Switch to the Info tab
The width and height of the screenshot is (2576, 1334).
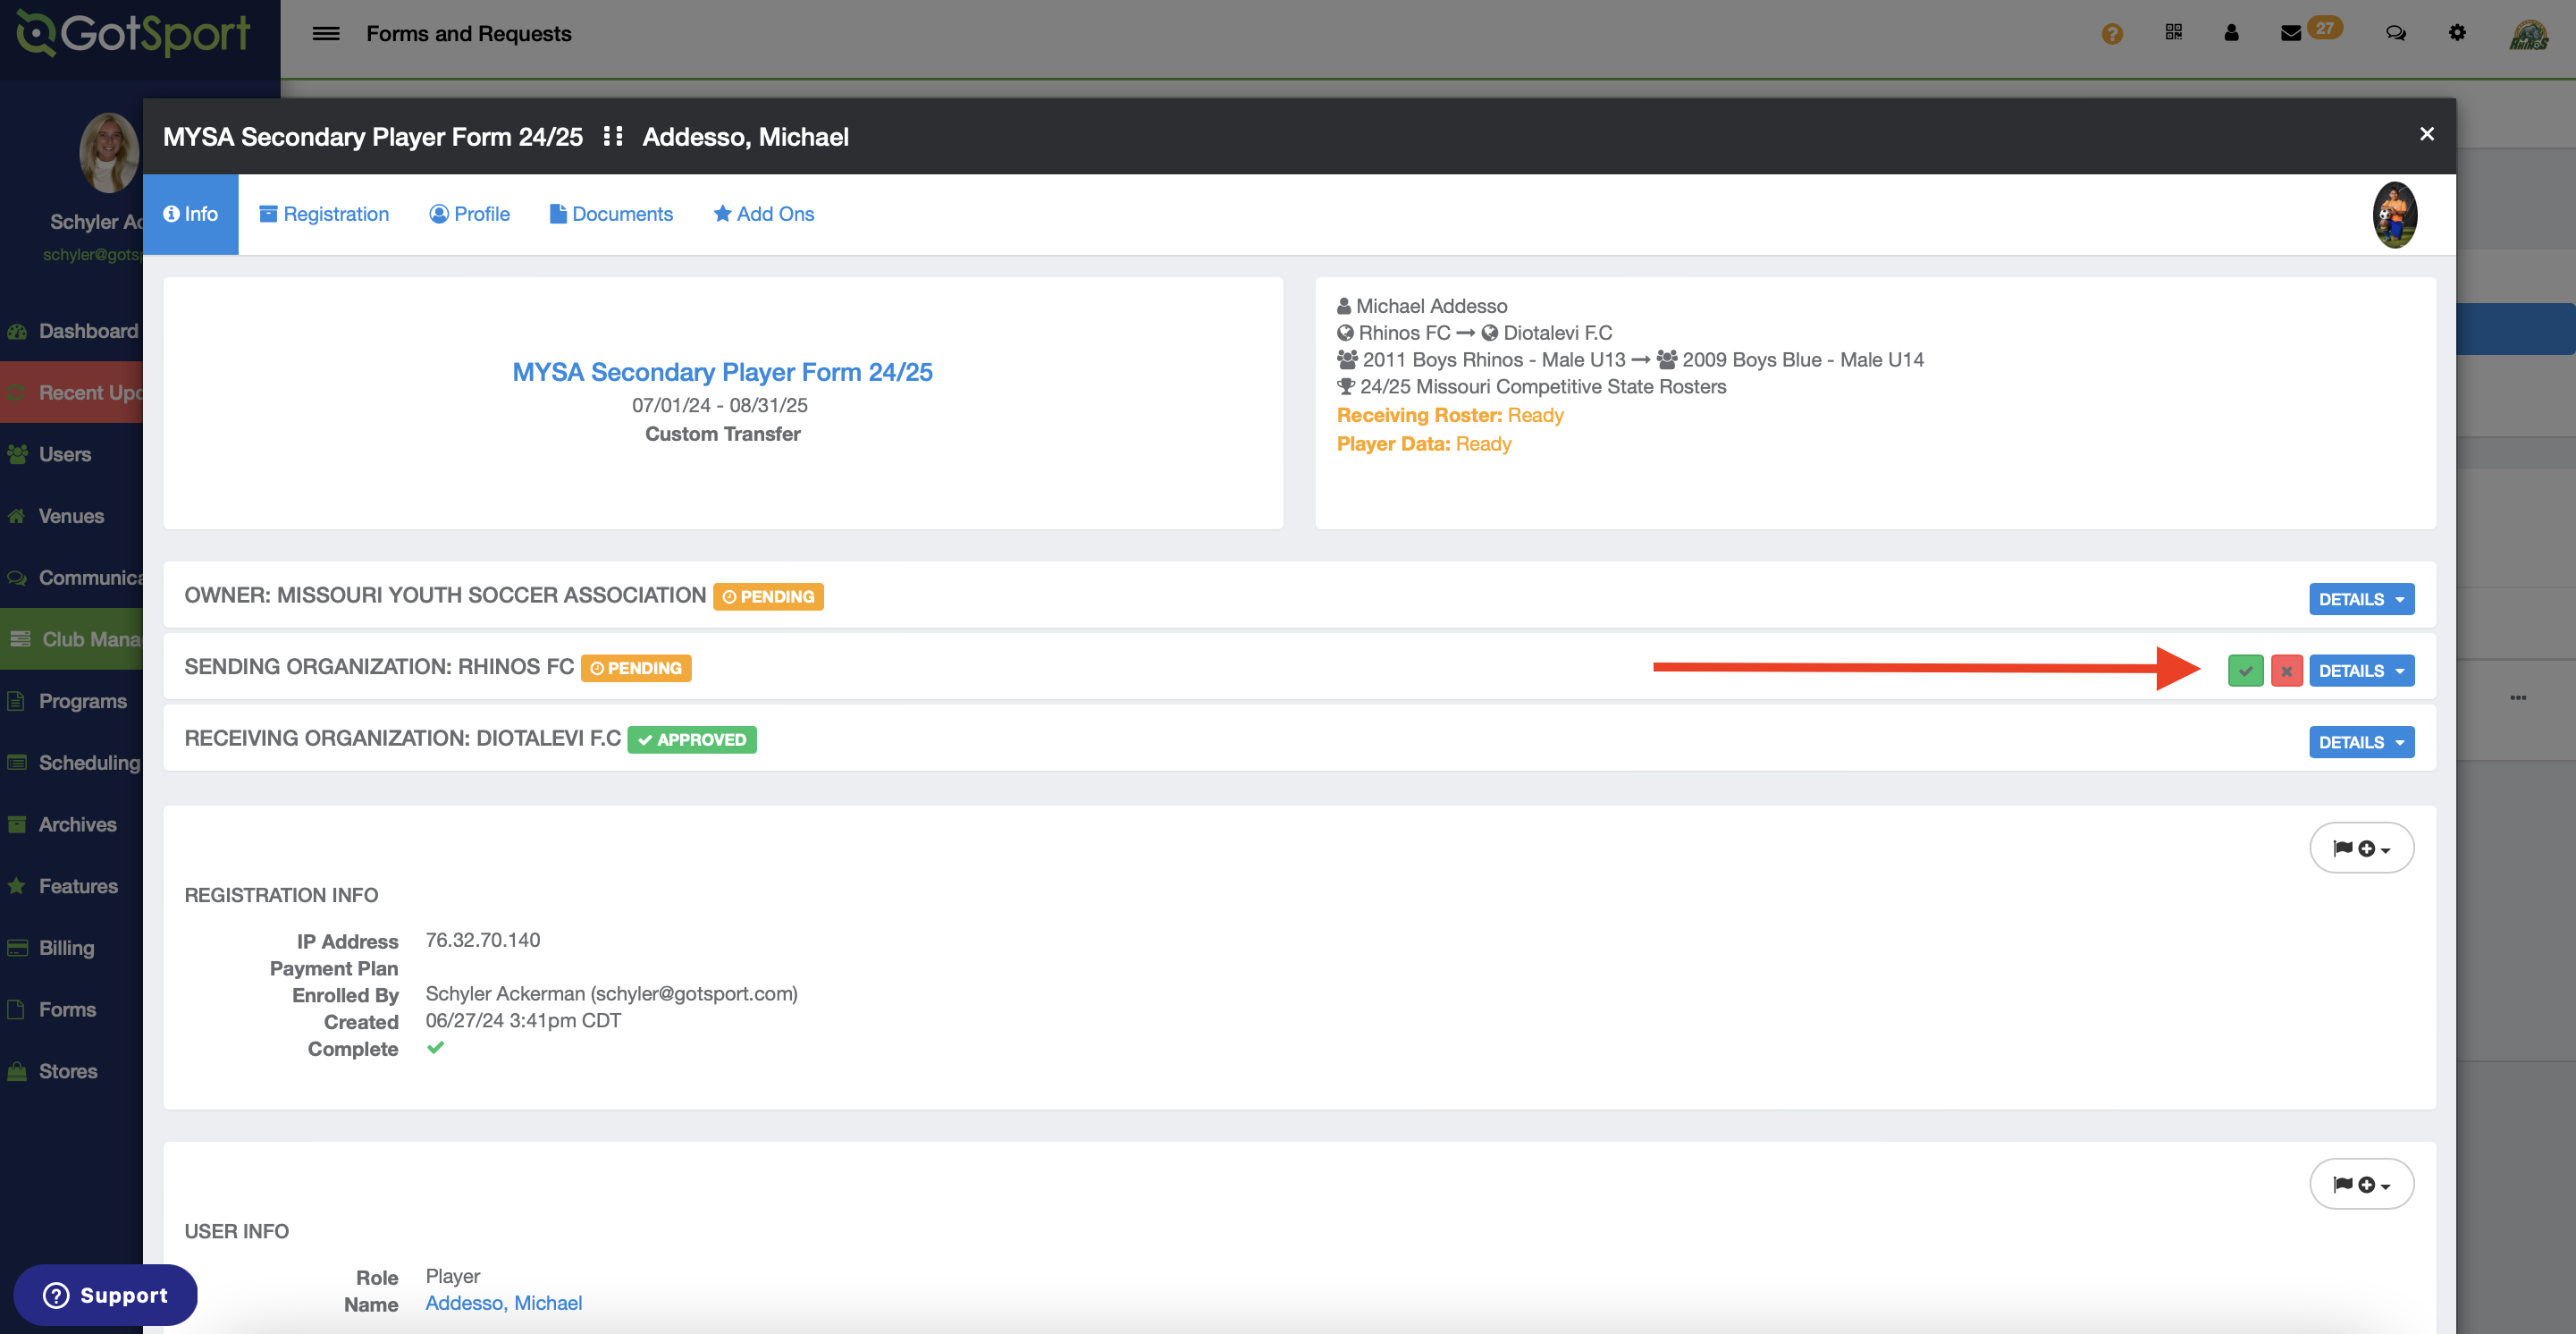click(190, 214)
